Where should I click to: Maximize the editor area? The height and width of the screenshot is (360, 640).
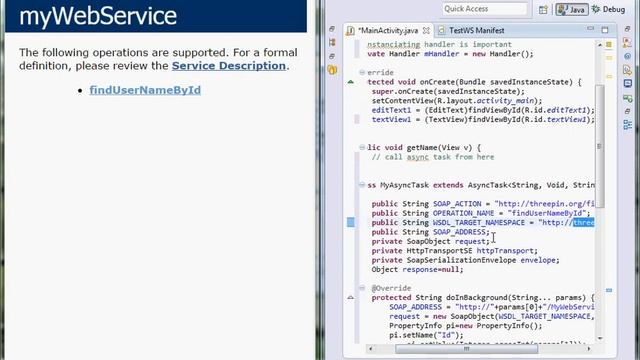click(x=605, y=30)
